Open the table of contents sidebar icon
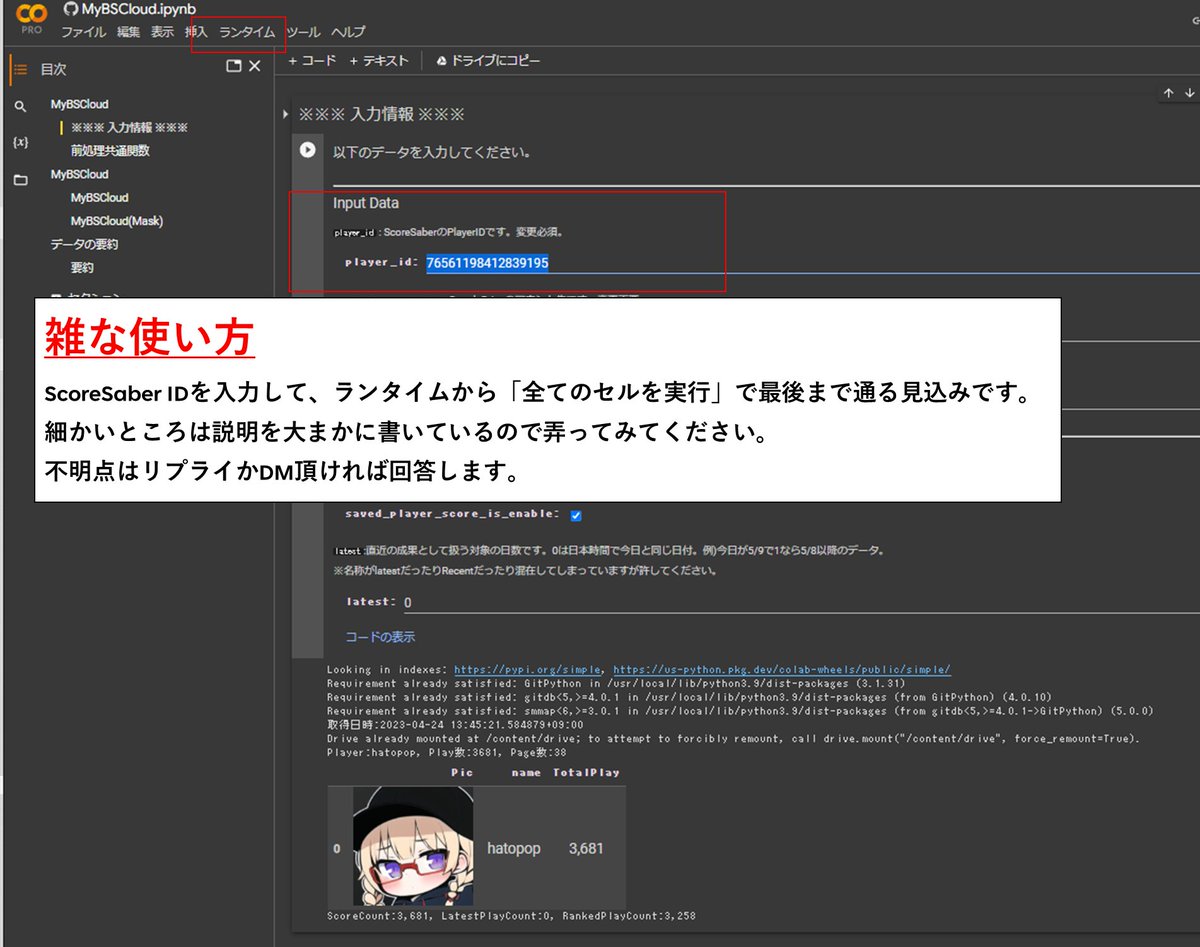This screenshot has width=1200, height=947. click(20, 69)
